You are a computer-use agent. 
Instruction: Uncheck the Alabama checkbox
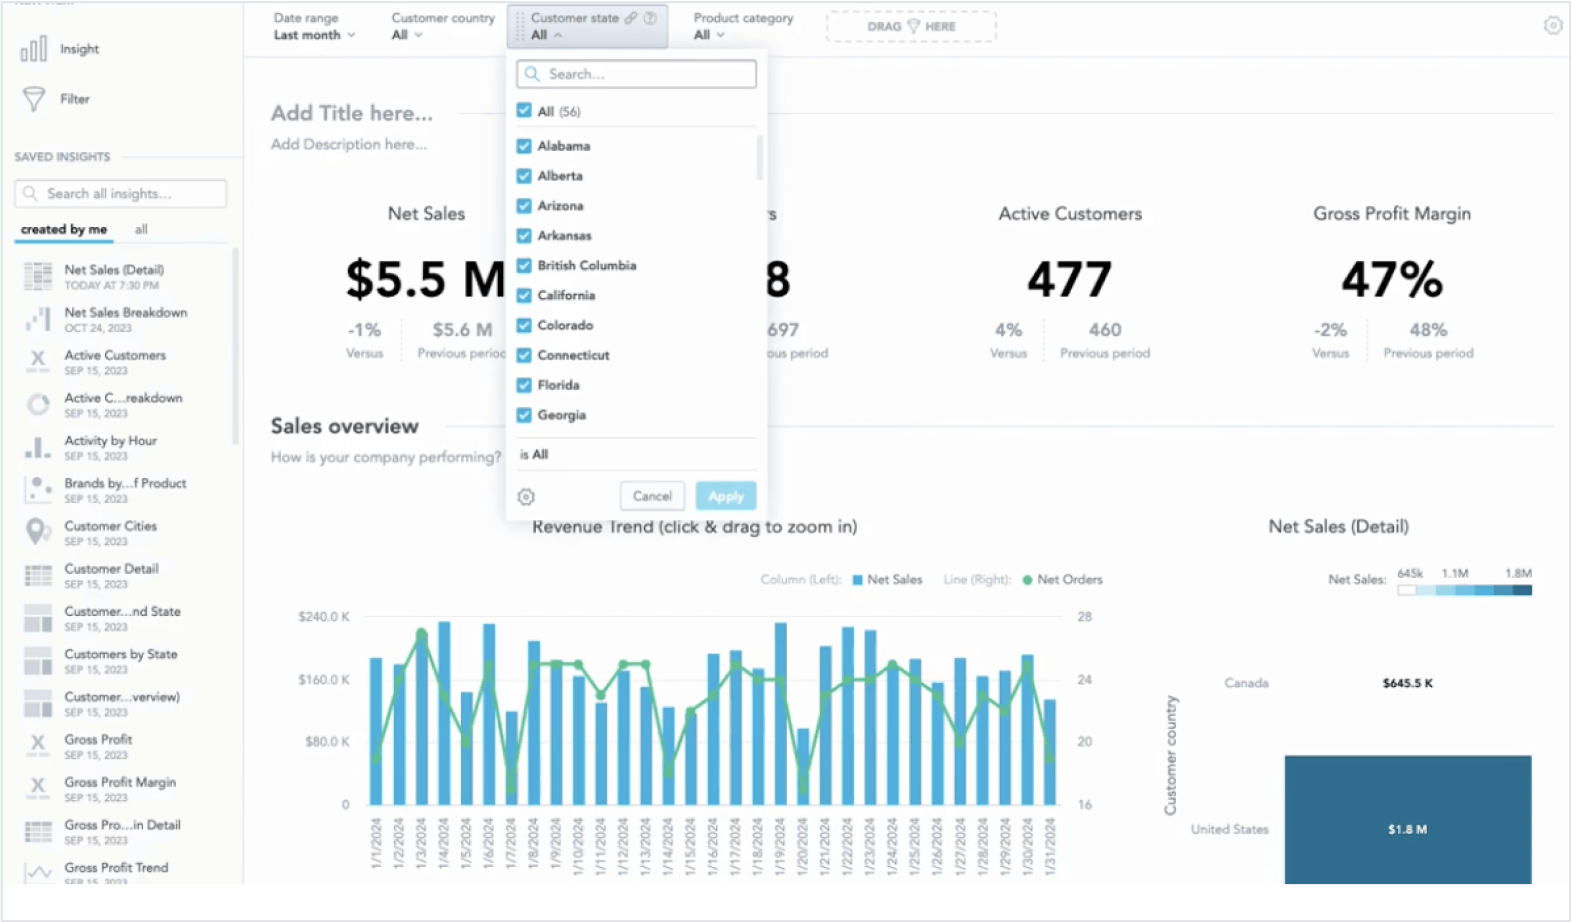click(524, 146)
